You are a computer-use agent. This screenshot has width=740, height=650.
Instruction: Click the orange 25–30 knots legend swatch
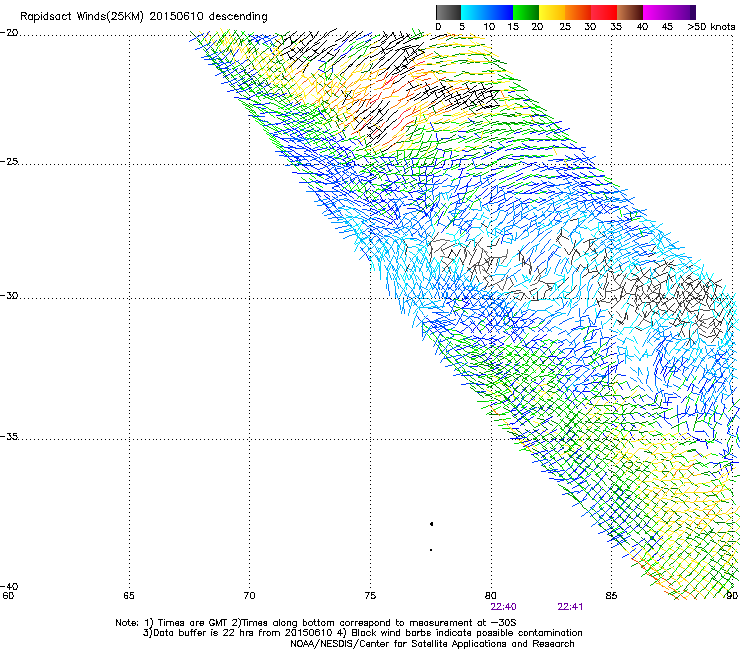[x=578, y=12]
